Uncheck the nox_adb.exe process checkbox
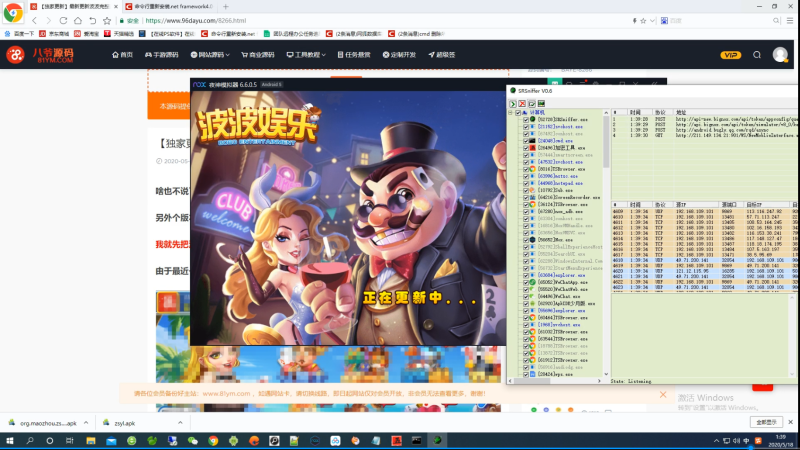Screen dimensions: 800x450 [526, 212]
